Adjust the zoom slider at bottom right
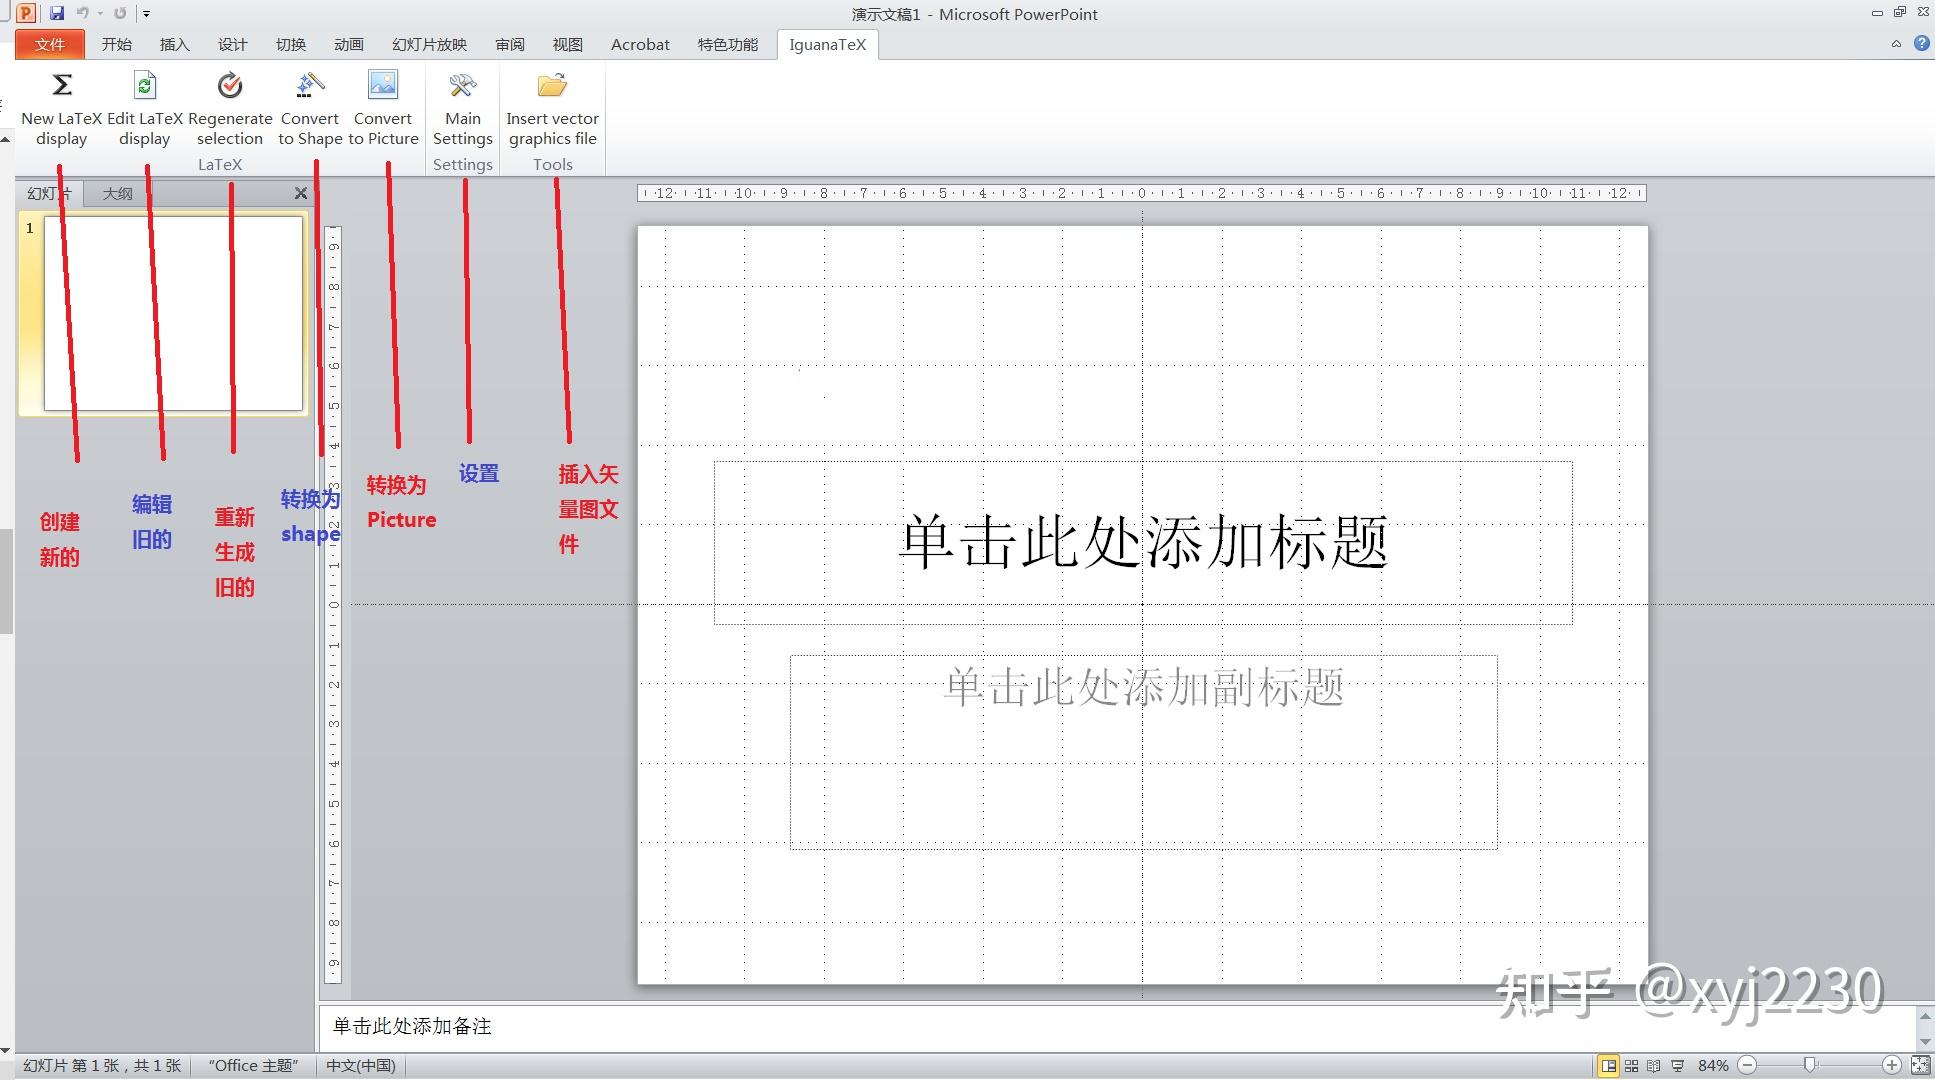 pos(1812,1065)
